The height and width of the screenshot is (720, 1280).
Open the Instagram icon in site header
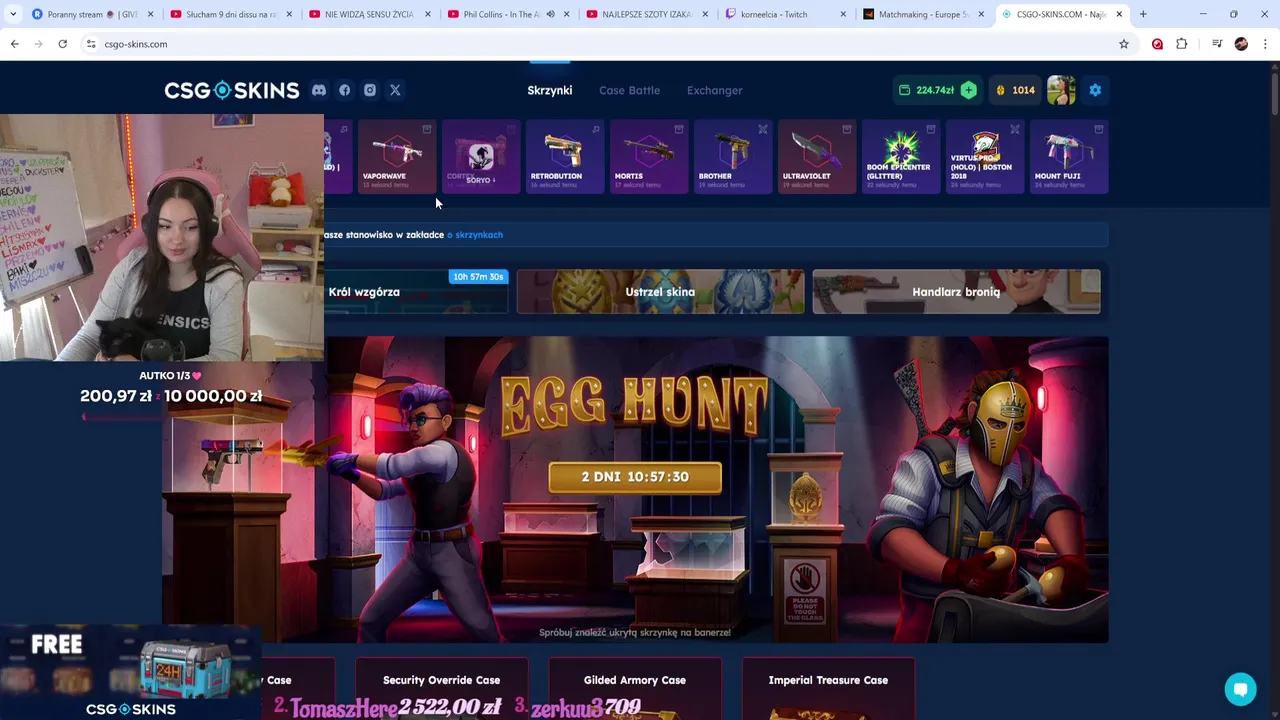point(370,90)
